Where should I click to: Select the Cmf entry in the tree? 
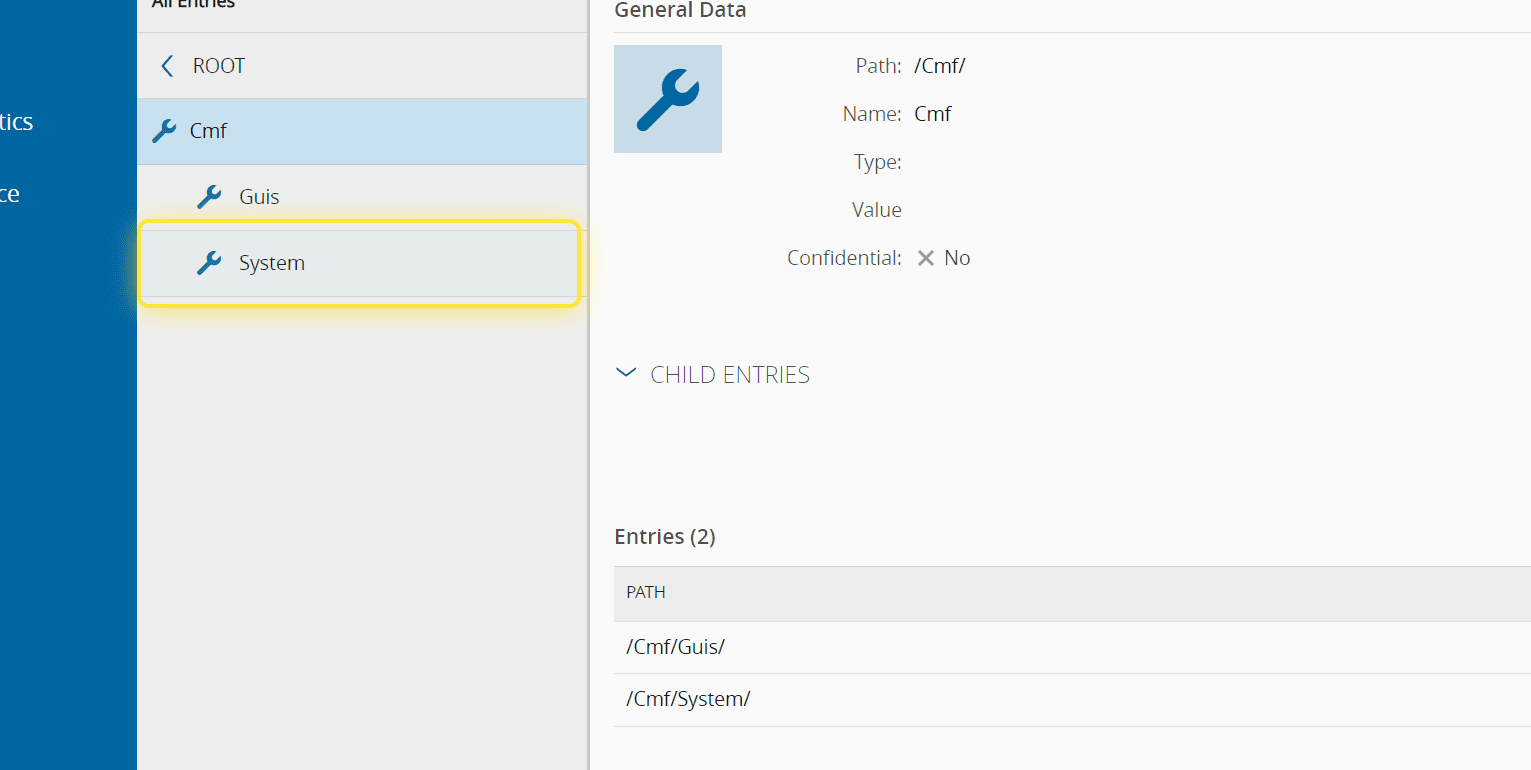209,131
